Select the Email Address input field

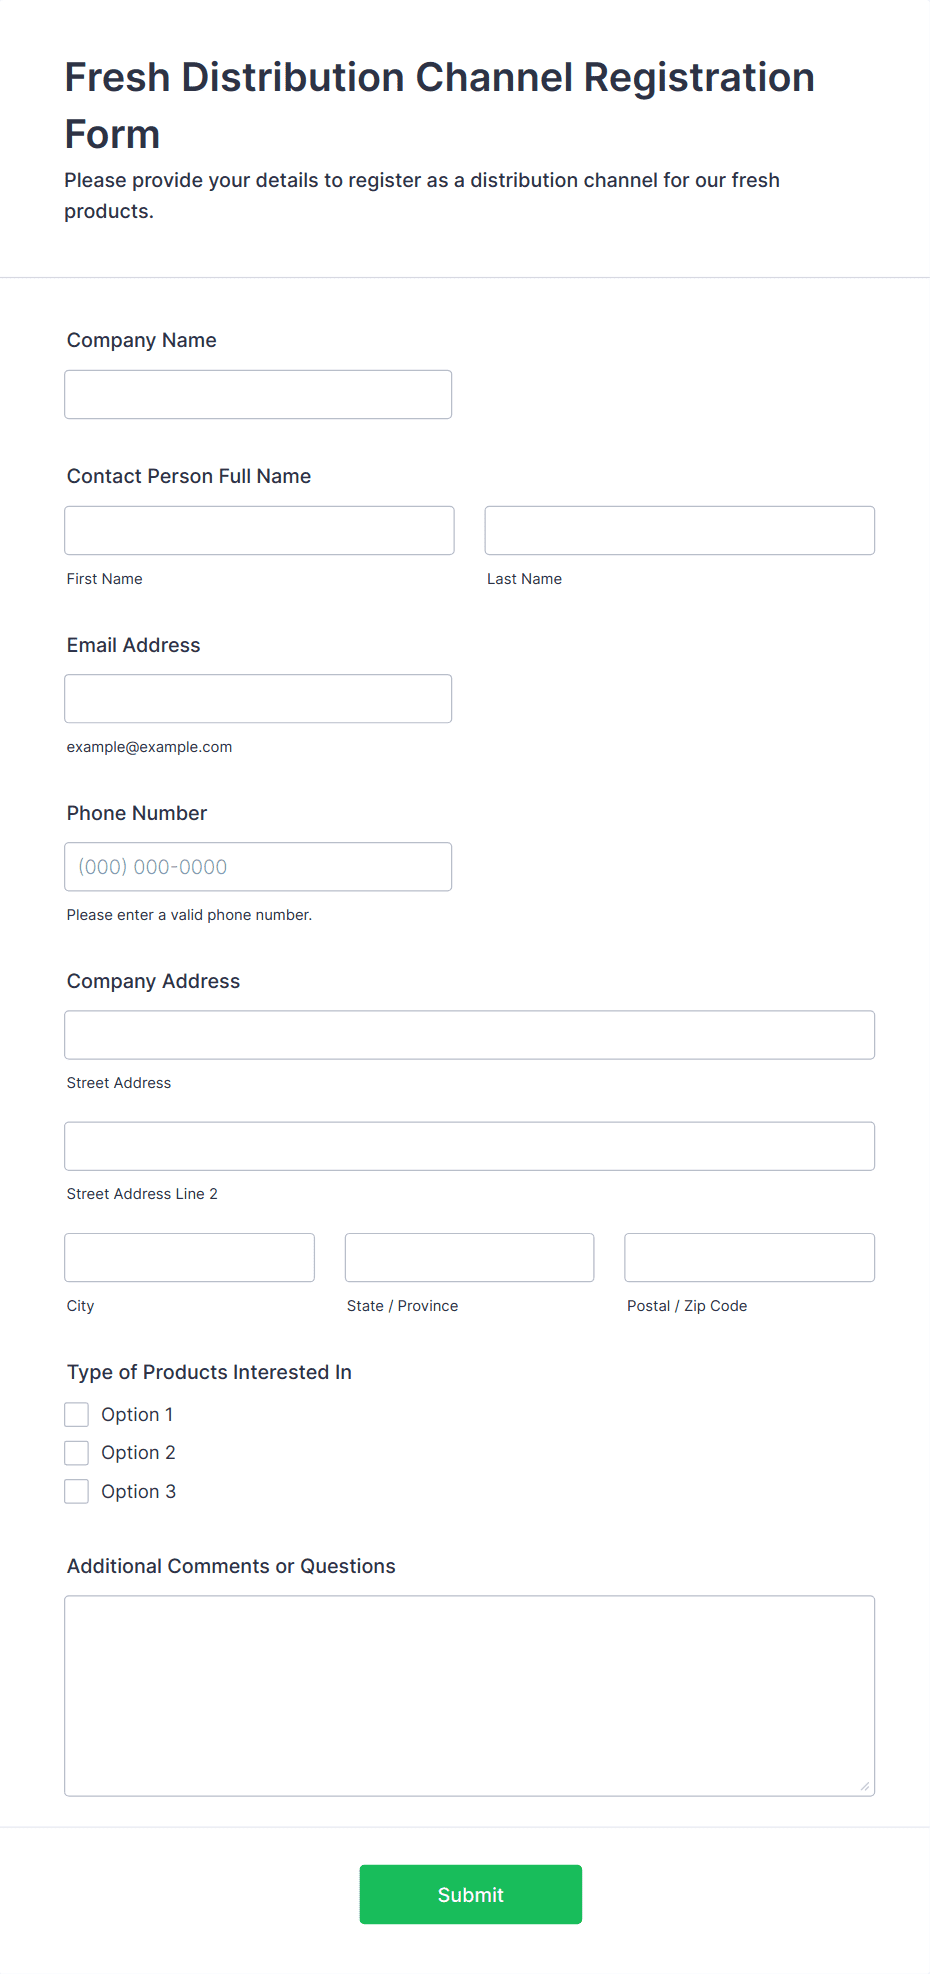pyautogui.click(x=258, y=698)
